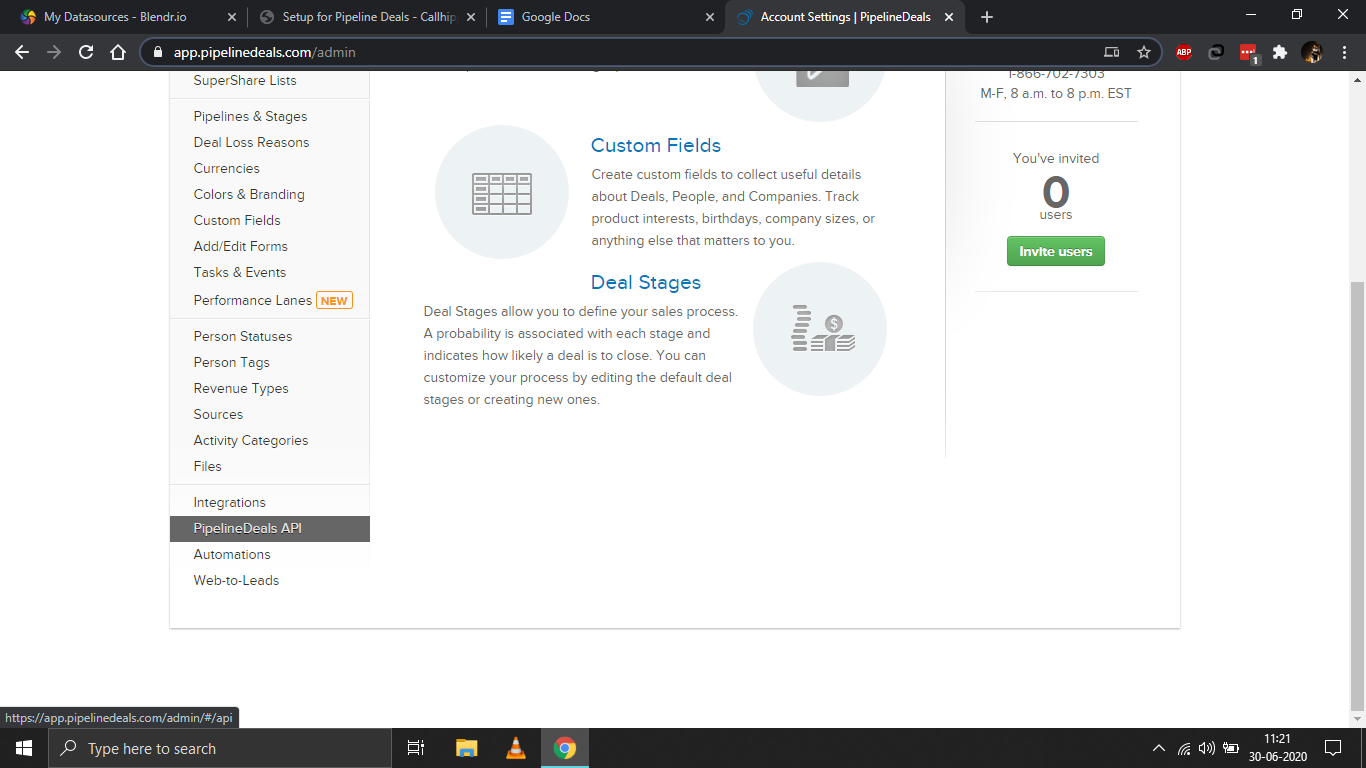Go back in browser history
Screen dimensions: 1366x768
pyautogui.click(x=22, y=52)
